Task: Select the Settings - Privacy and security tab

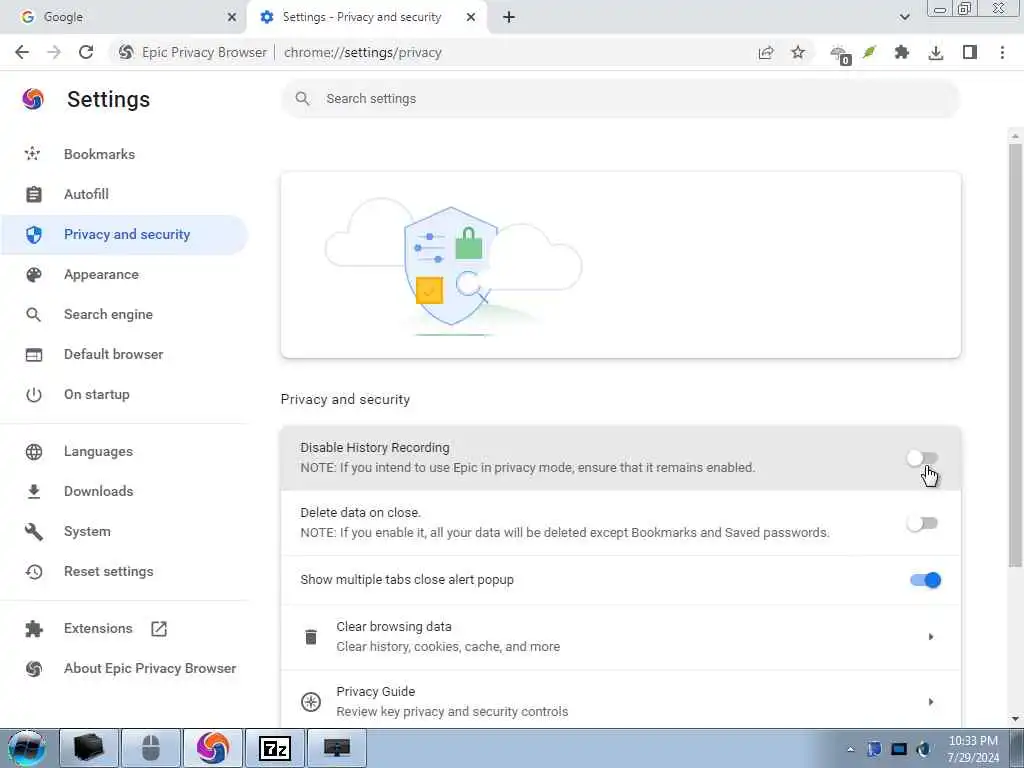Action: (x=366, y=17)
